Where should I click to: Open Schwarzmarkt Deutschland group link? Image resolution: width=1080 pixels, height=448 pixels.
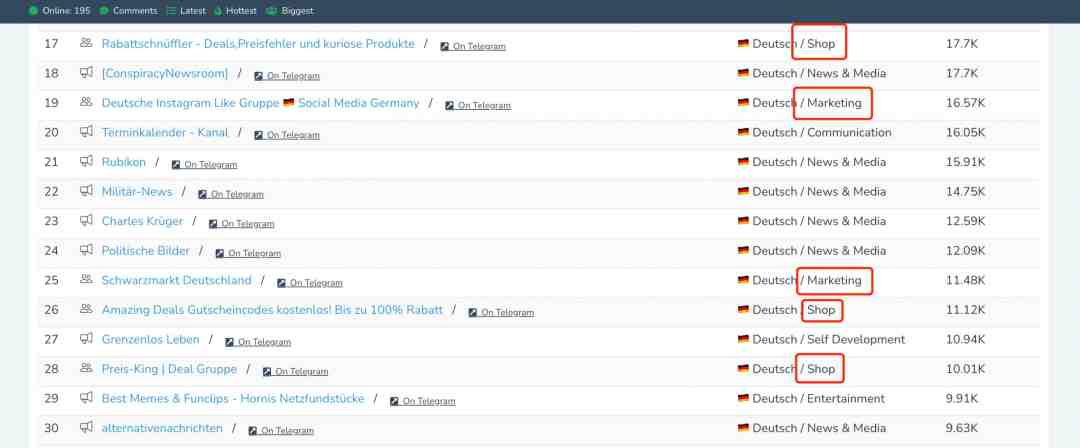[x=176, y=281]
